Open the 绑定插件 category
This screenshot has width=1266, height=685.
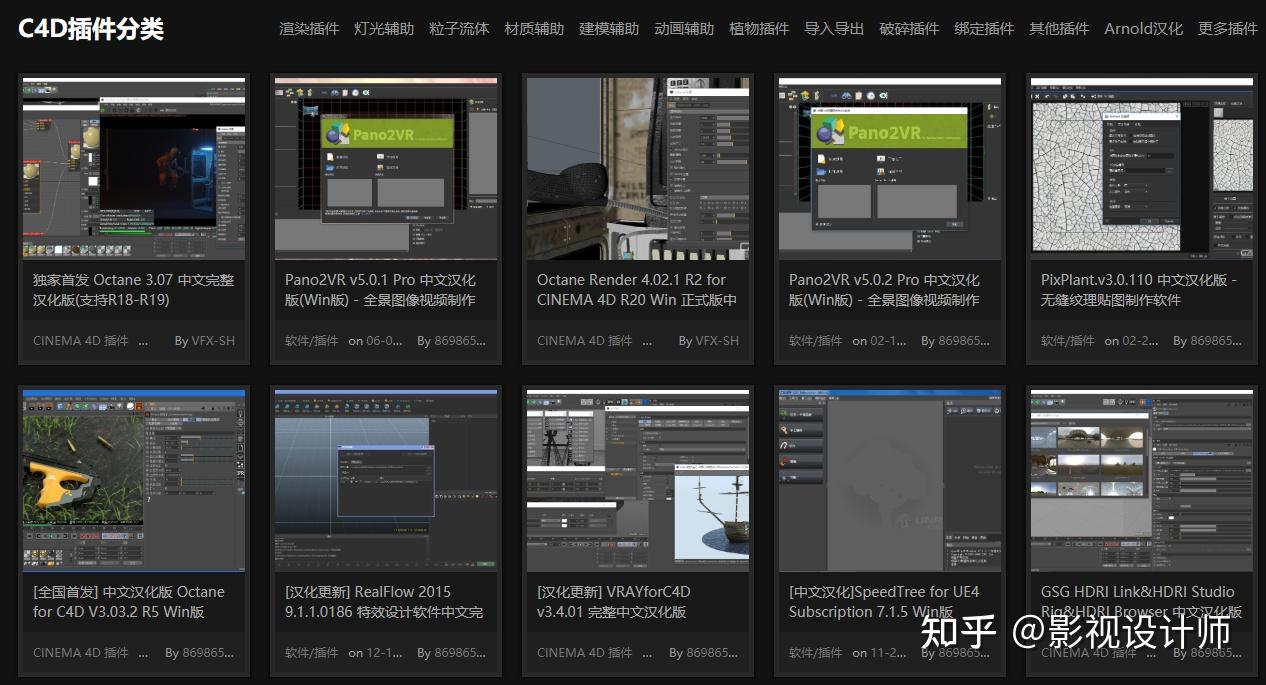point(984,29)
